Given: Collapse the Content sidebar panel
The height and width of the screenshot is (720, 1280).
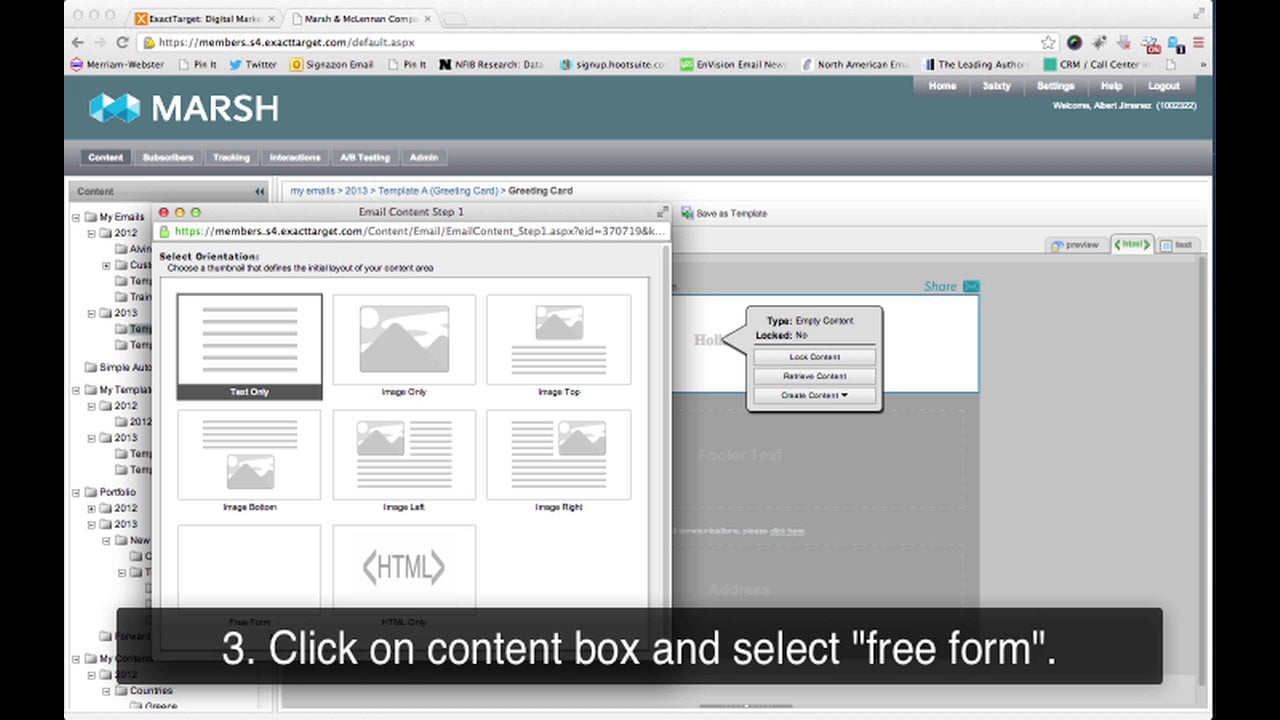Looking at the screenshot, I should (260, 191).
